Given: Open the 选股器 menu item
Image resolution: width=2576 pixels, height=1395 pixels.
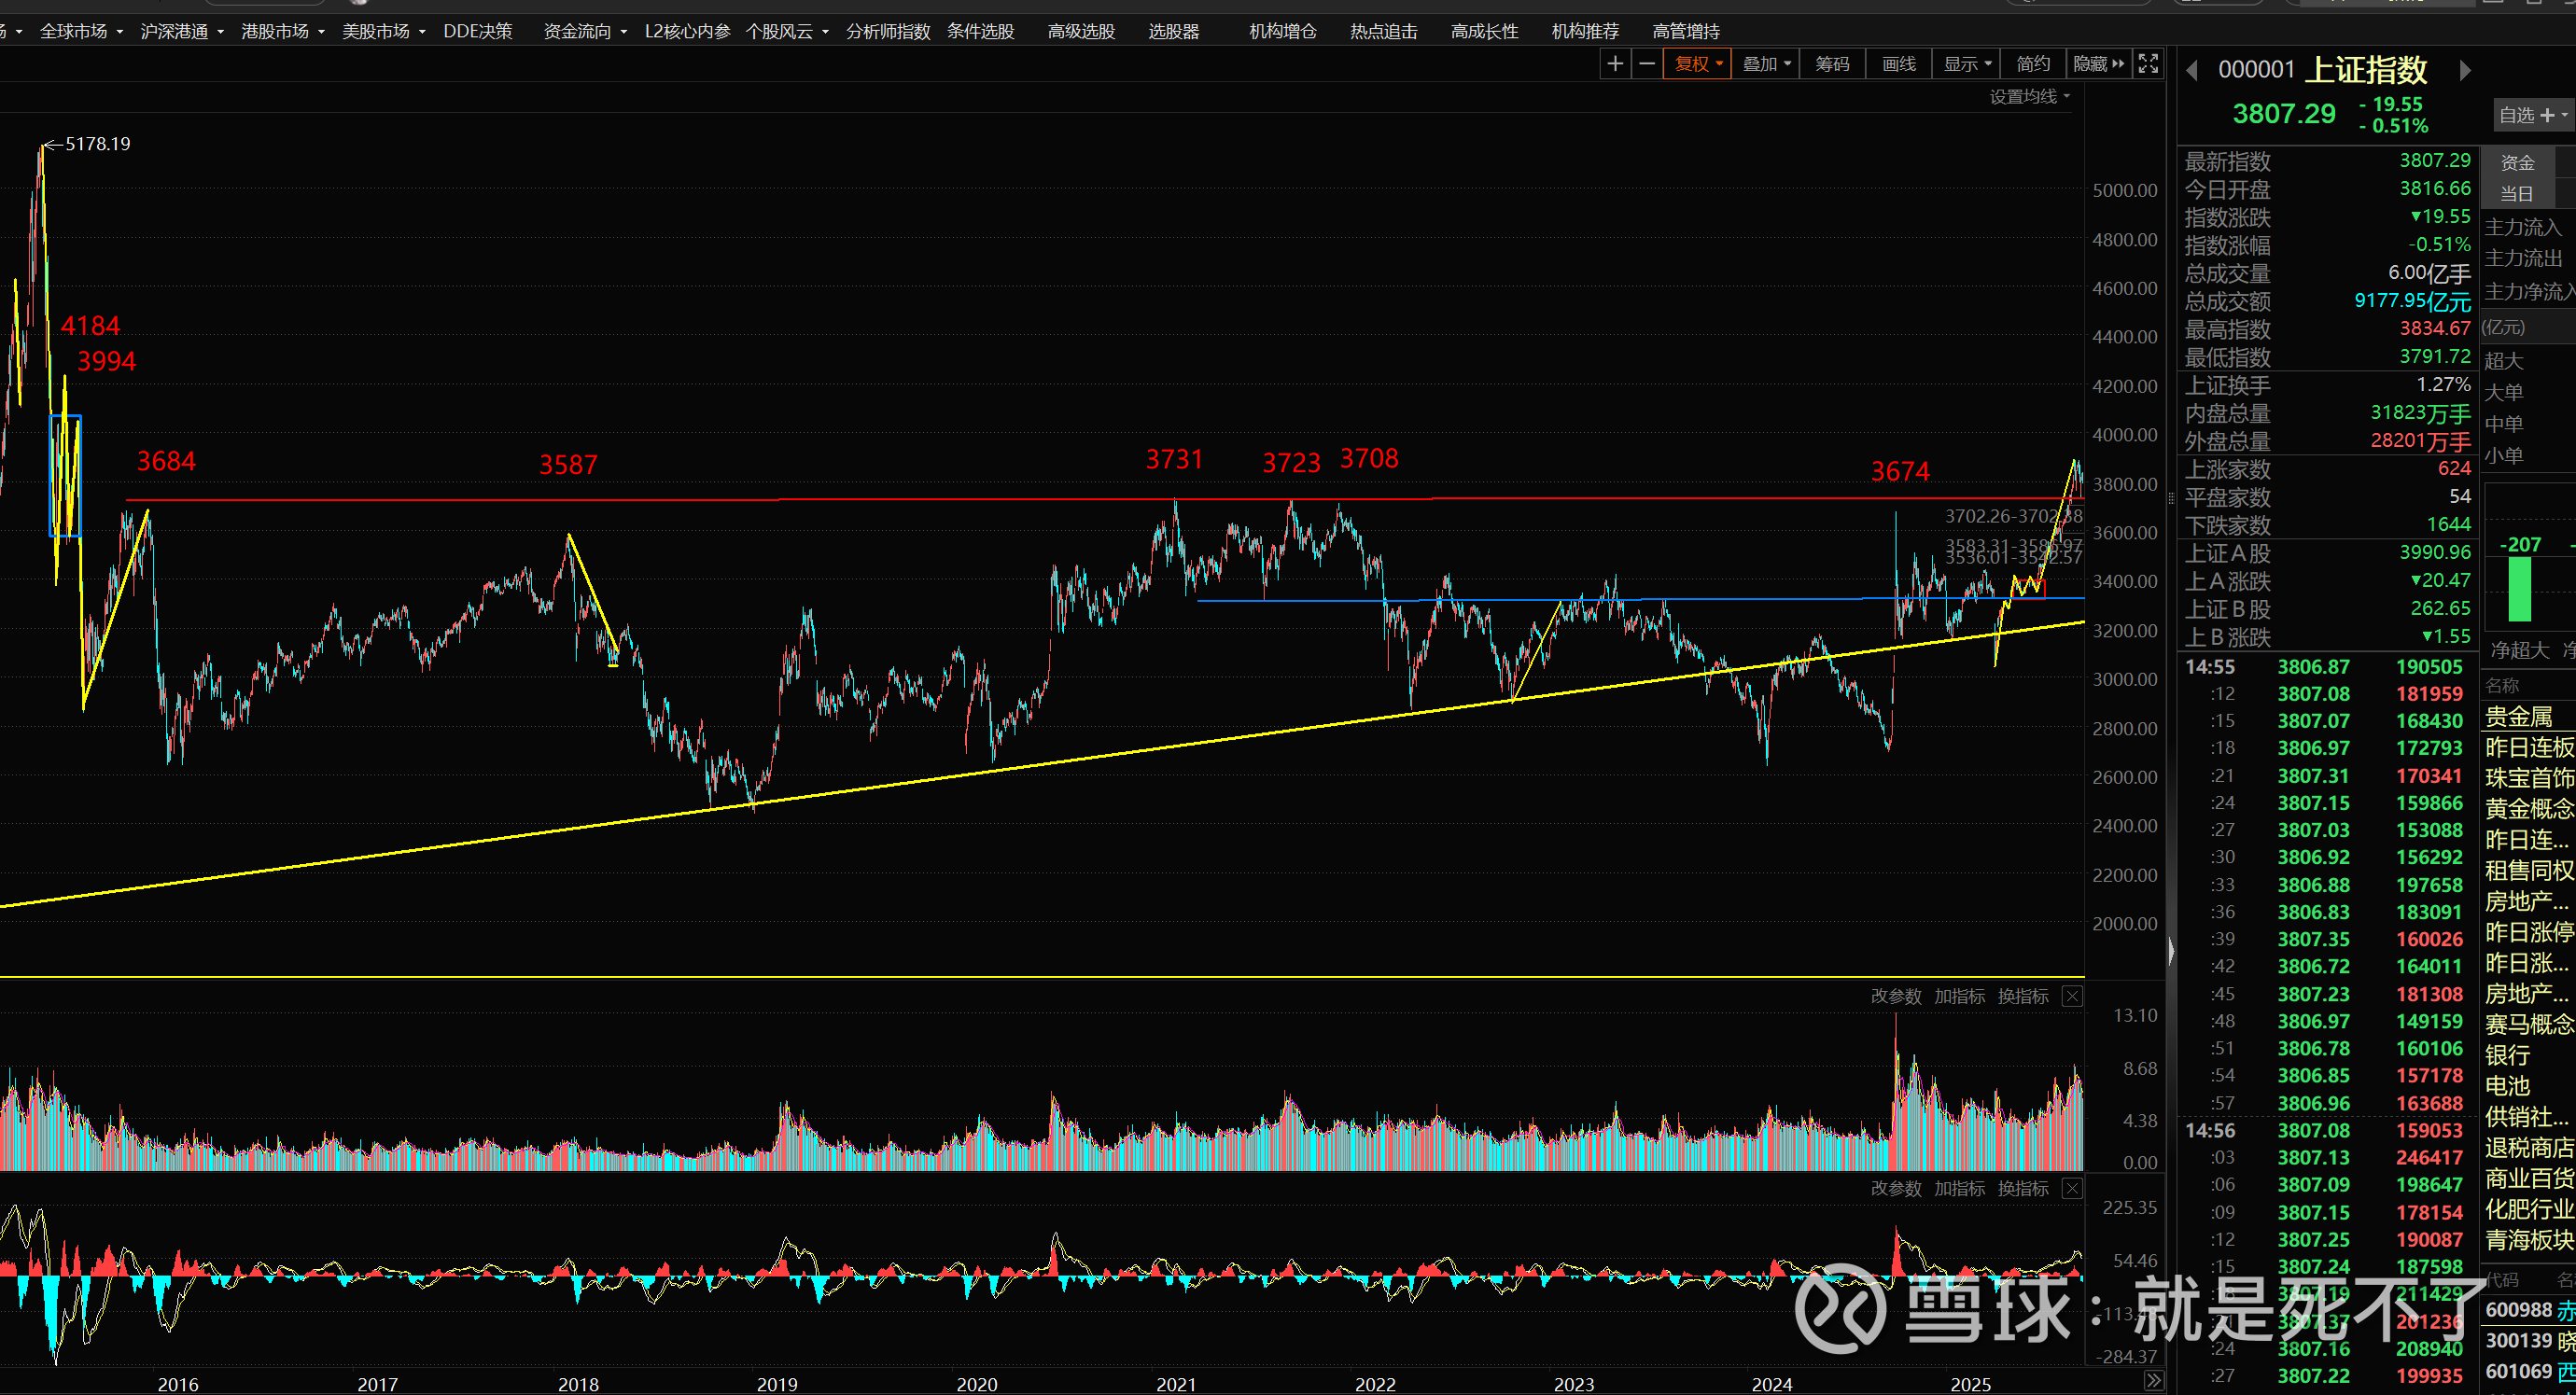Looking at the screenshot, I should [x=1173, y=31].
